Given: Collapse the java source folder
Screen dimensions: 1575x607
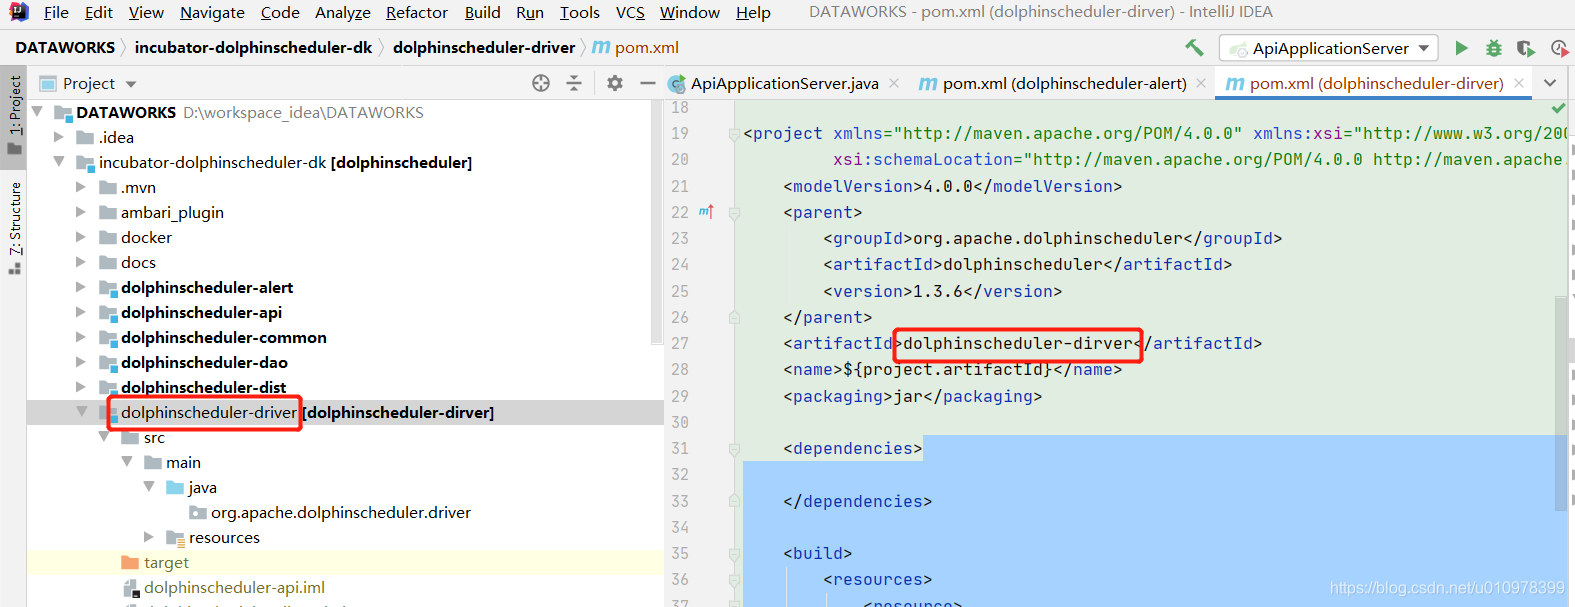Looking at the screenshot, I should 149,487.
